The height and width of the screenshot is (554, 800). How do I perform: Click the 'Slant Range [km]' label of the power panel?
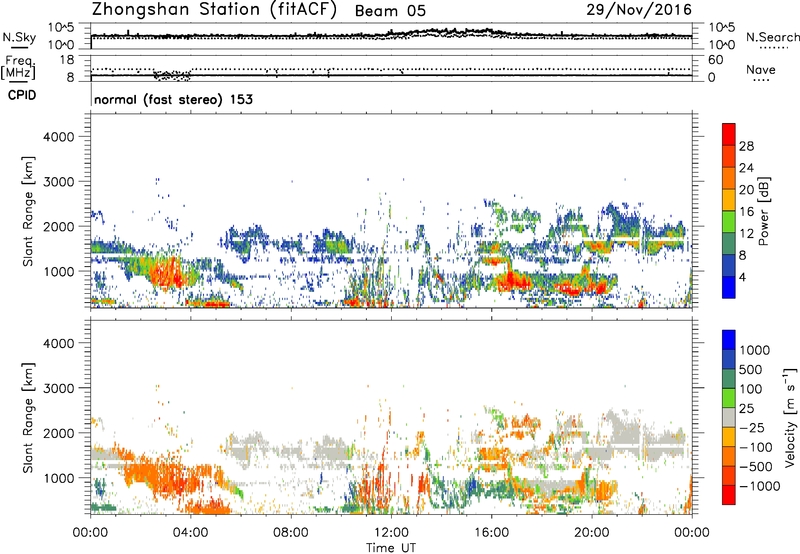pyautogui.click(x=28, y=211)
